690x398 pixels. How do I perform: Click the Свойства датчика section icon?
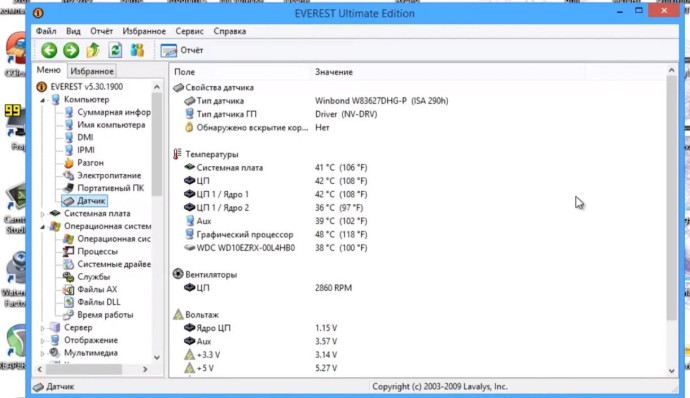(x=178, y=88)
